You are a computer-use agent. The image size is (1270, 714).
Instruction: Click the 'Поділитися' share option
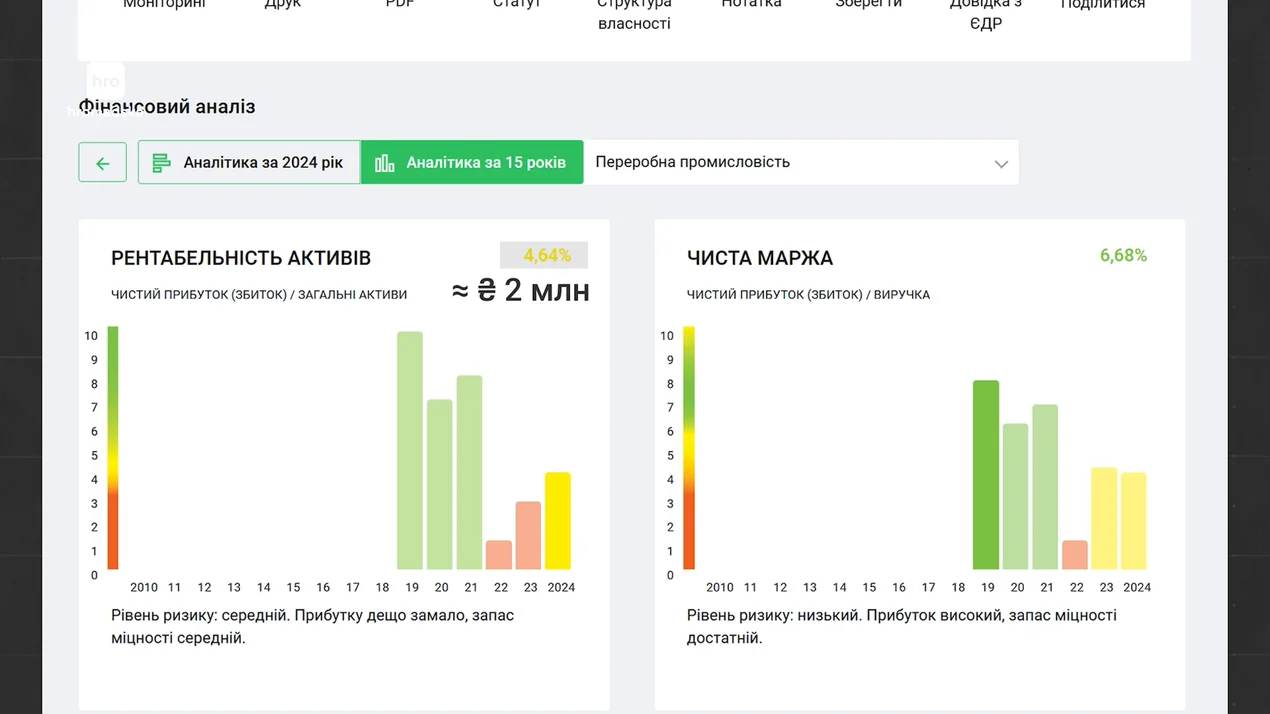(1102, 6)
